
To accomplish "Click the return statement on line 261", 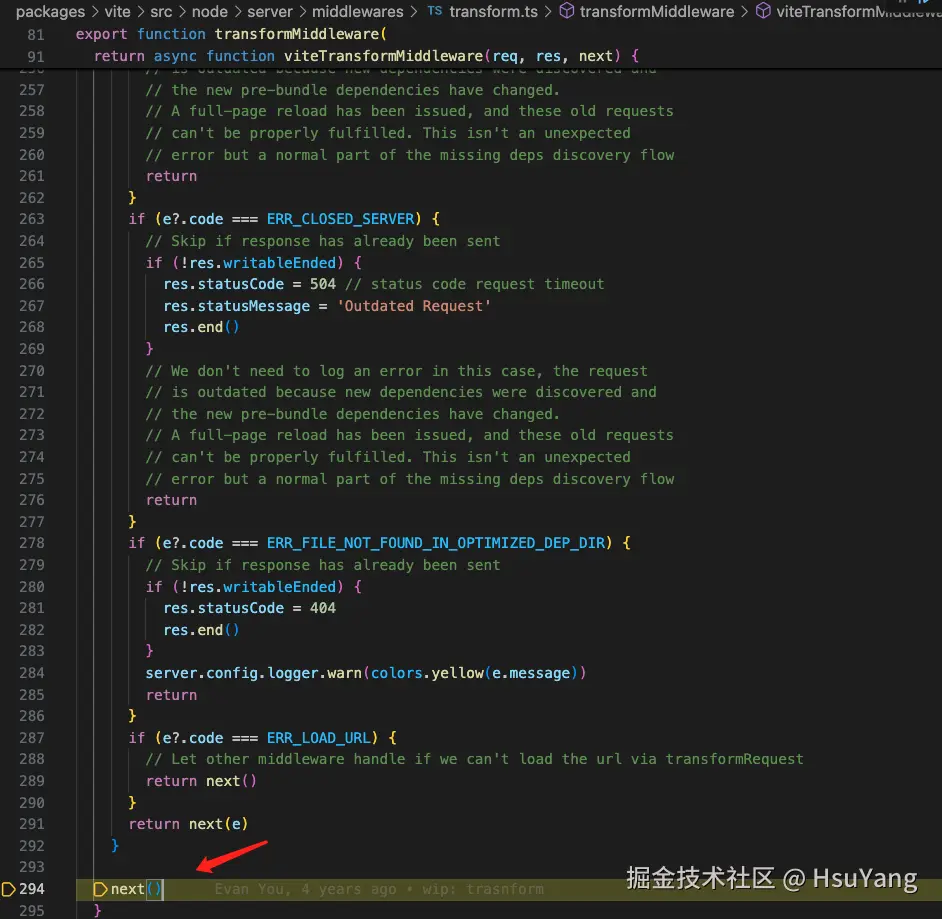I will pos(171,176).
